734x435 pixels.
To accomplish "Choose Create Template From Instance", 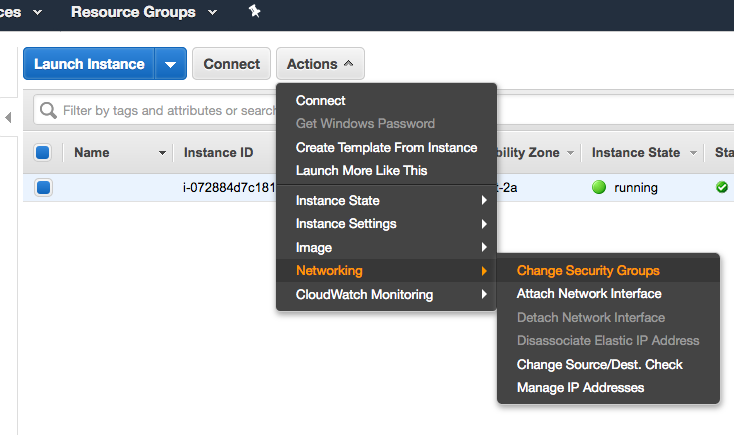I will click(386, 147).
